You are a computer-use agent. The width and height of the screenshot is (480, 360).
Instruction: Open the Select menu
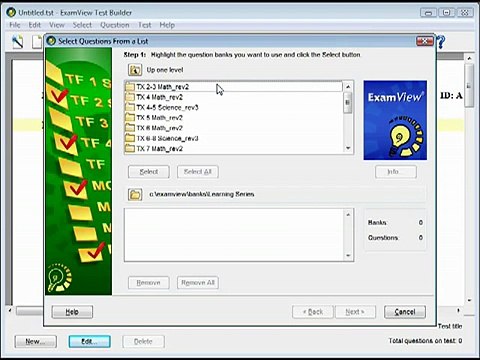[x=82, y=25]
